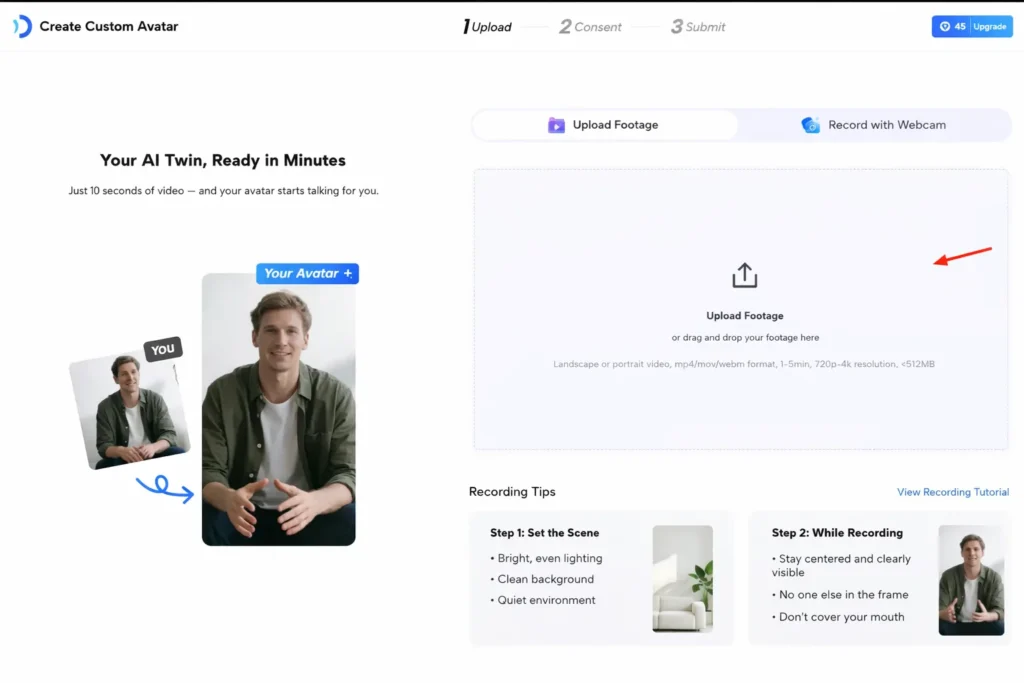
Task: Click the large avatar preview image
Action: pos(278,410)
